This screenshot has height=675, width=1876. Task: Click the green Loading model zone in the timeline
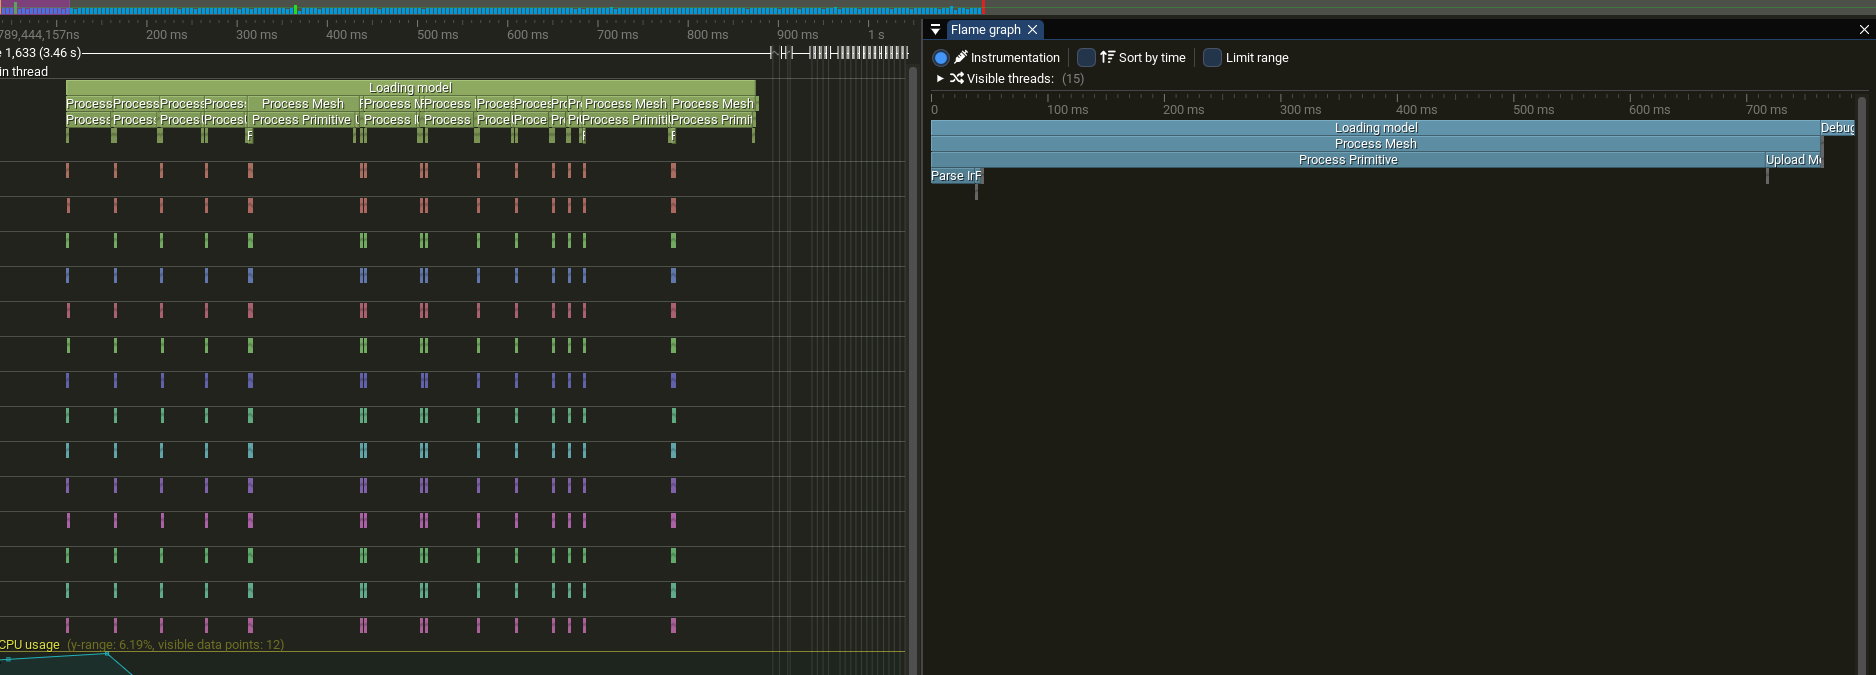click(410, 88)
